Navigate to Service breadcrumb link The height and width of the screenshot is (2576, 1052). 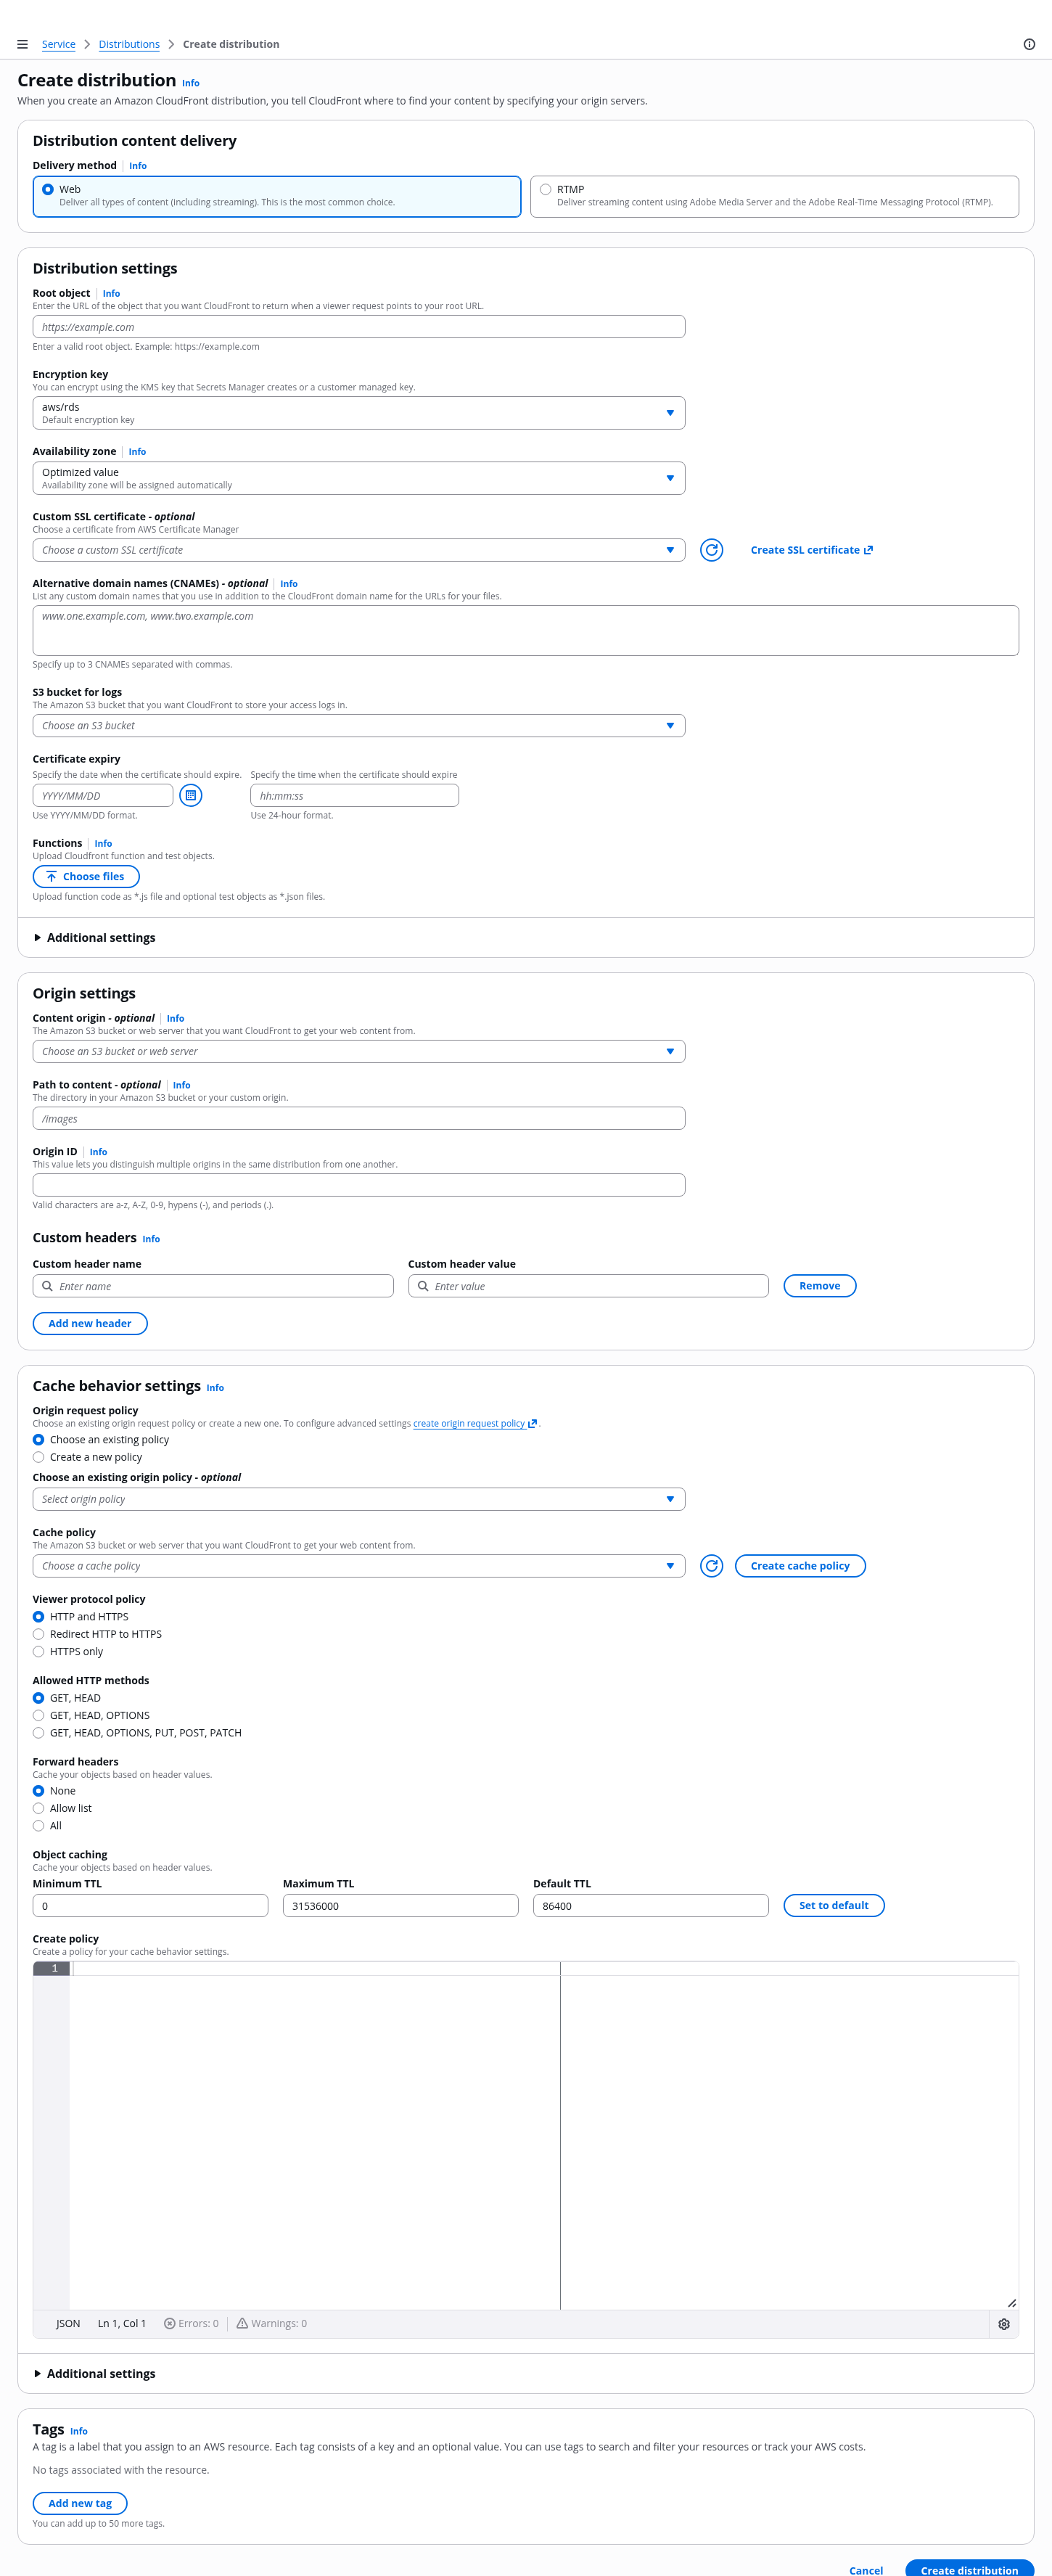58,44
